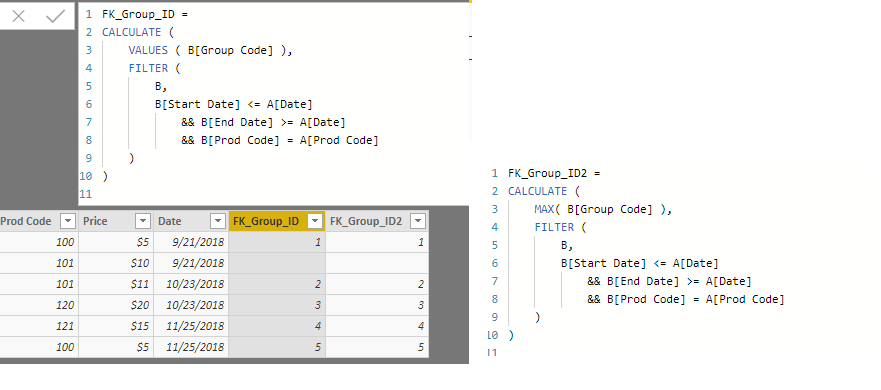The image size is (881, 390).
Task: Click Prod Code cell 120
Action: [x=39, y=305]
